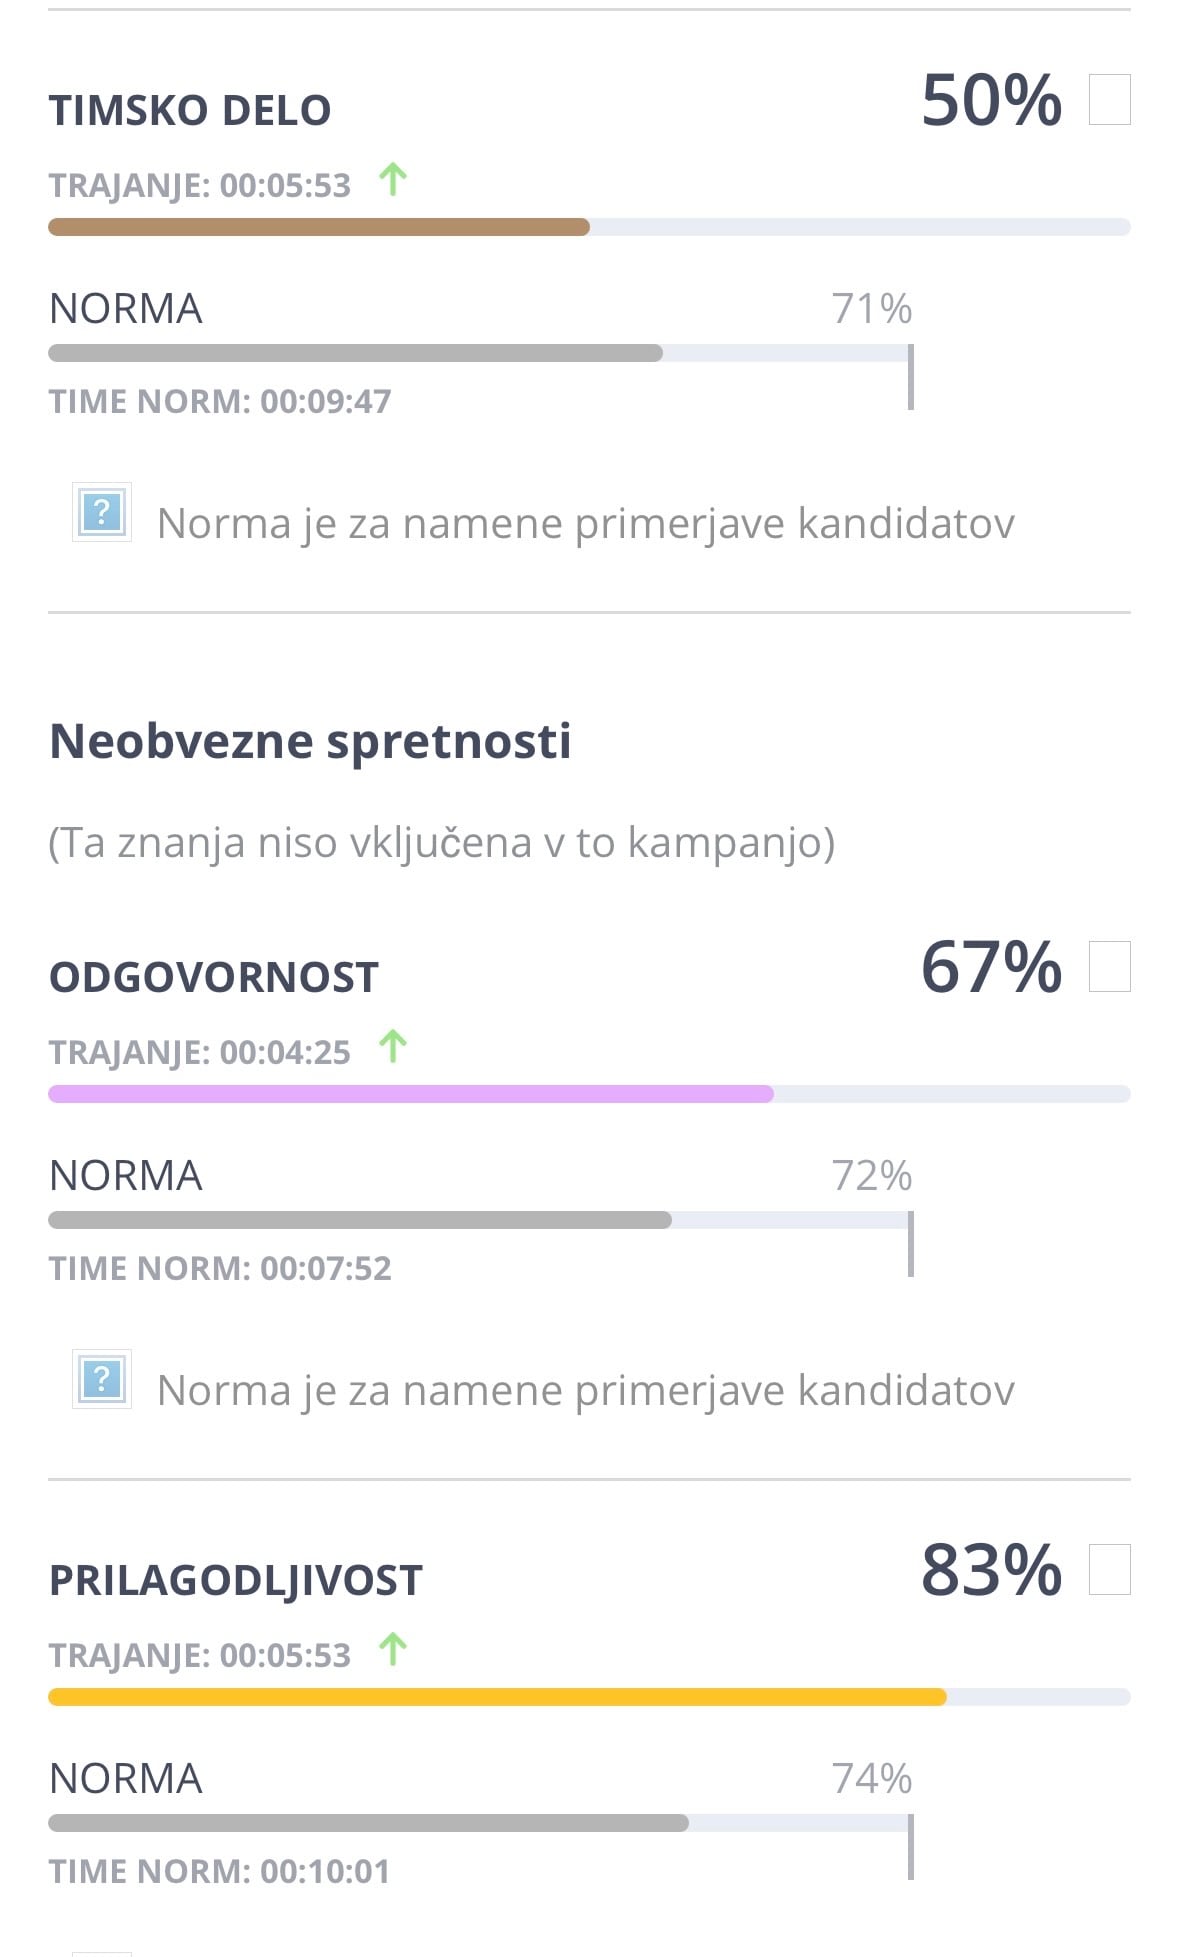Click the gray 71% norm bar

coord(355,354)
